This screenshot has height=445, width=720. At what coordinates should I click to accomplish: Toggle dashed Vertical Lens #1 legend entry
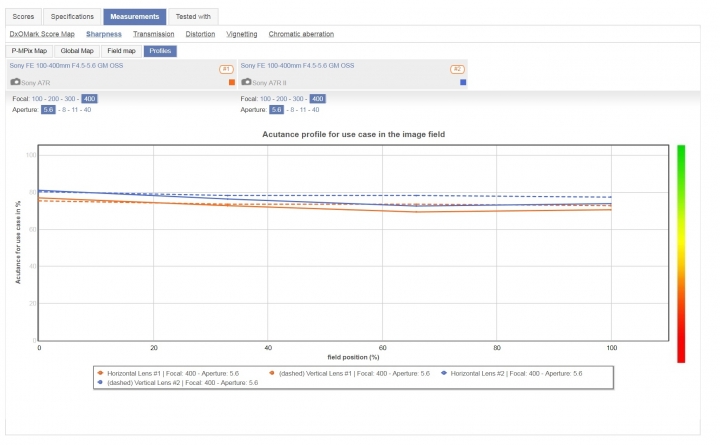[349, 373]
